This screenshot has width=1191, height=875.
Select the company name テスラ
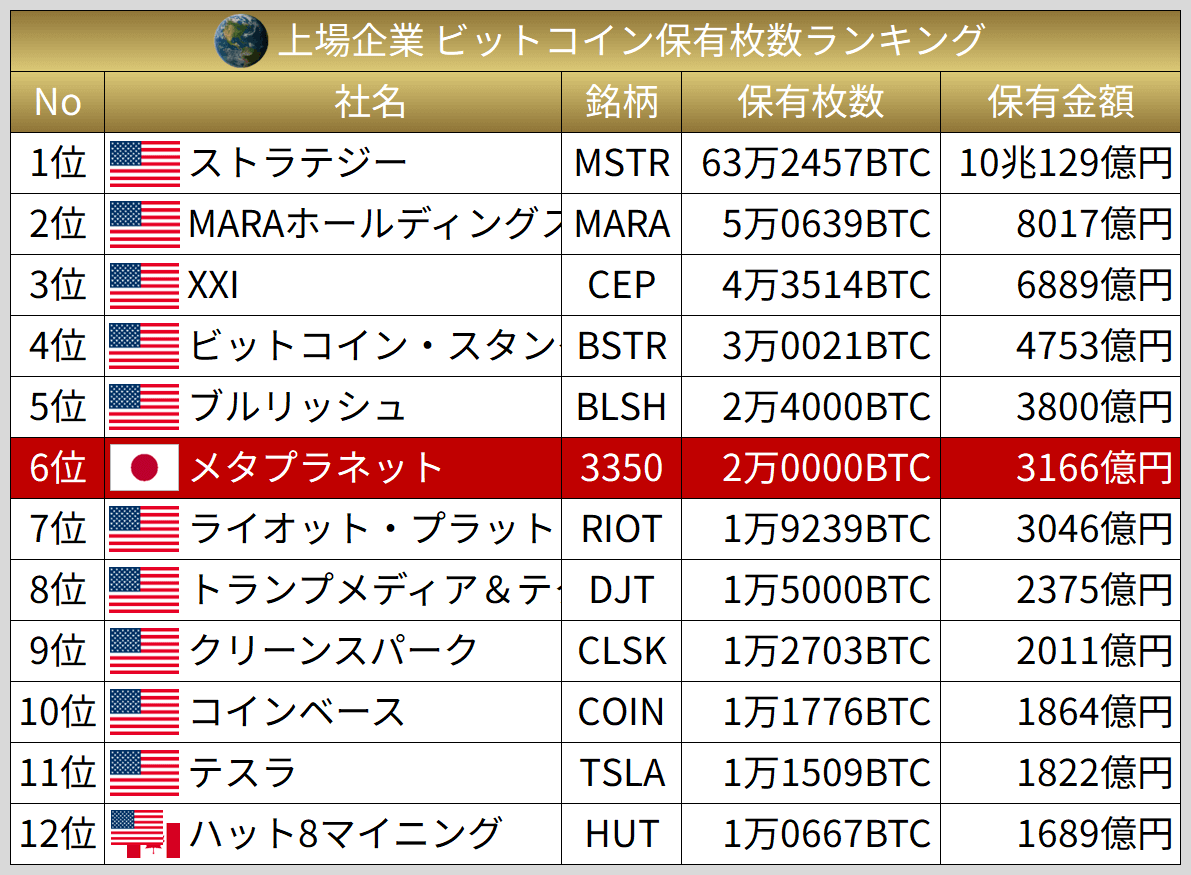[x=242, y=773]
